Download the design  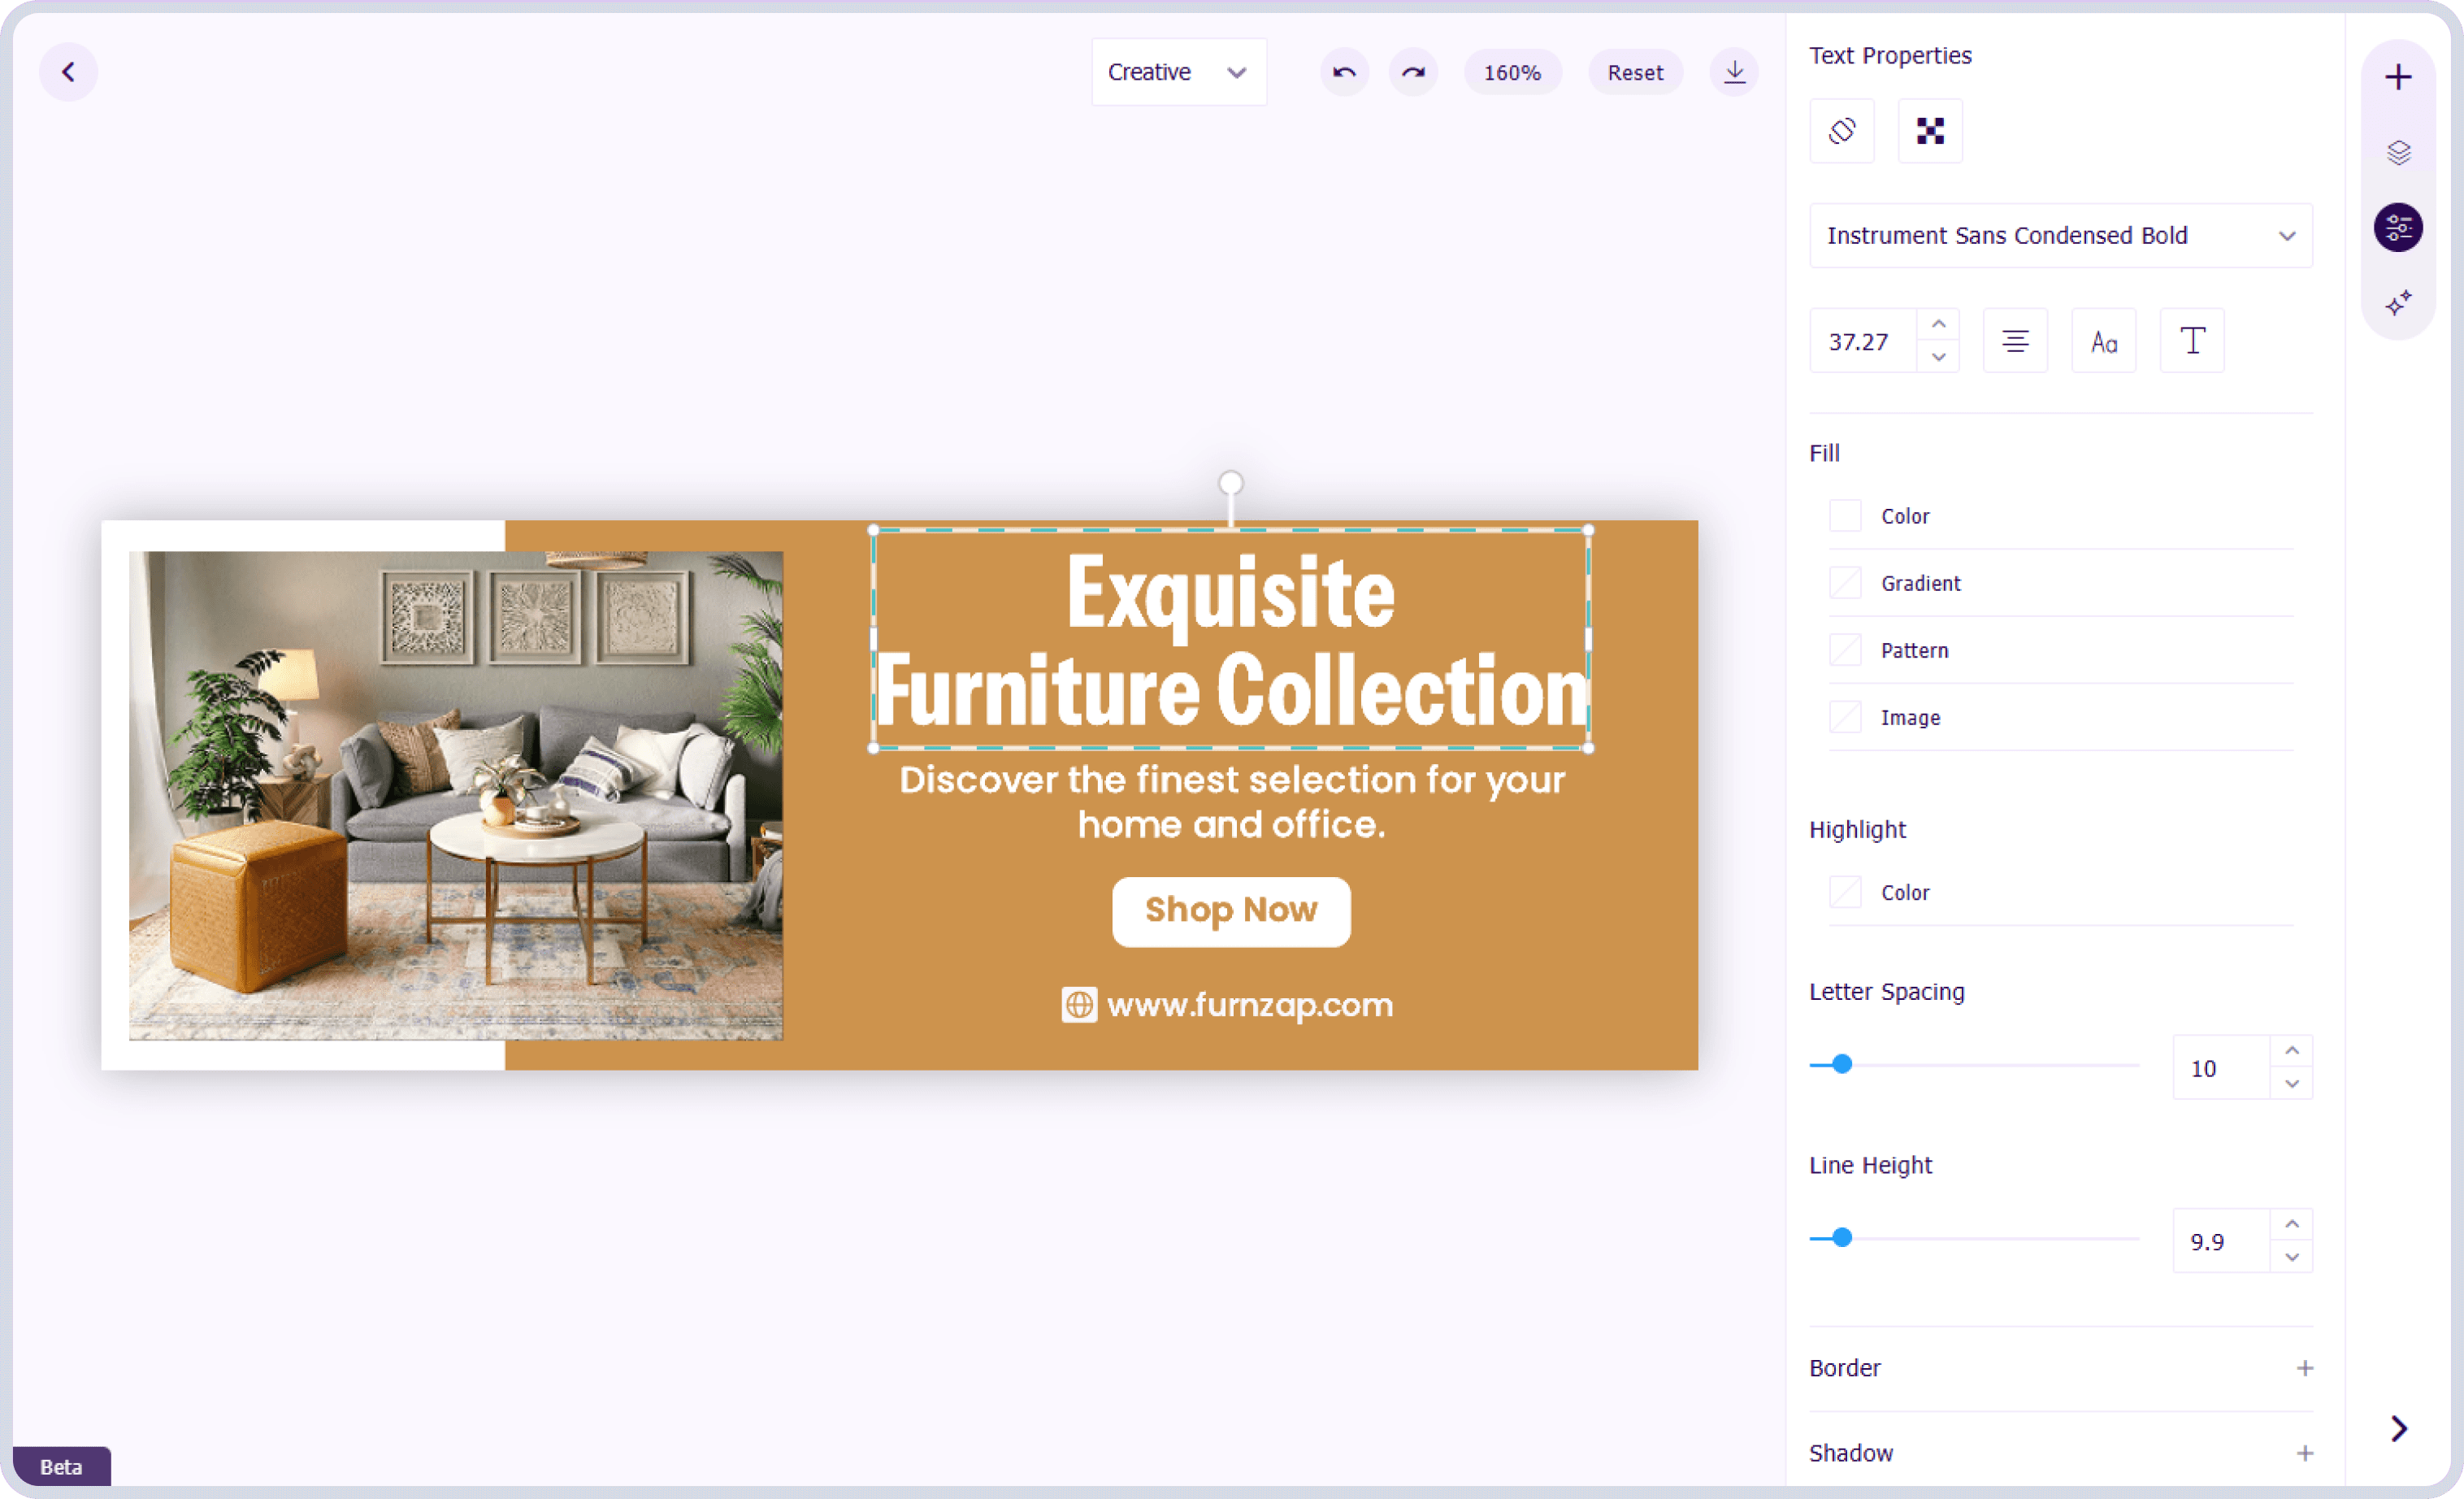(1734, 72)
